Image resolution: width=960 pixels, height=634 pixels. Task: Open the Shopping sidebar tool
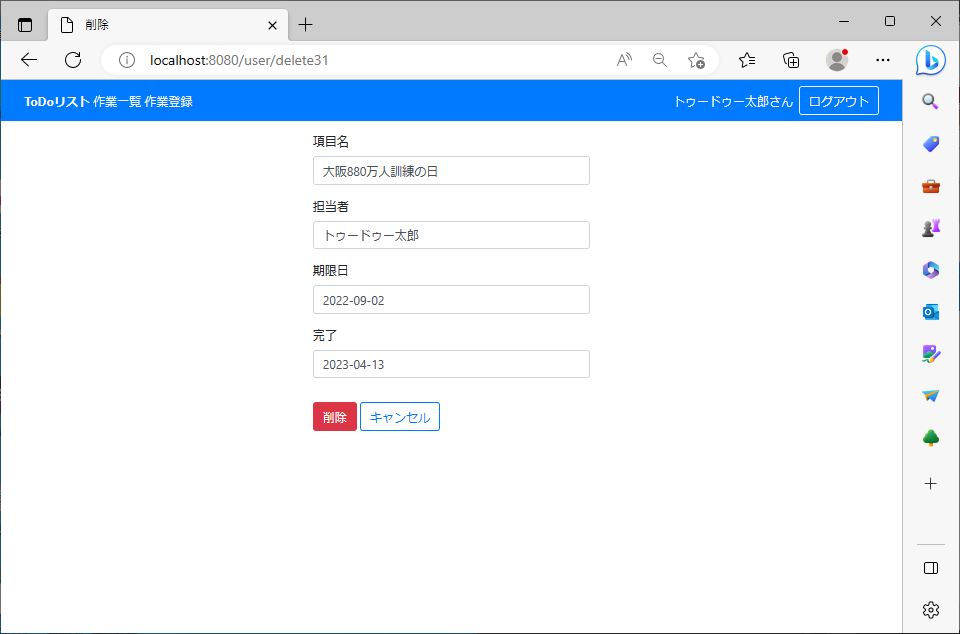click(x=930, y=143)
